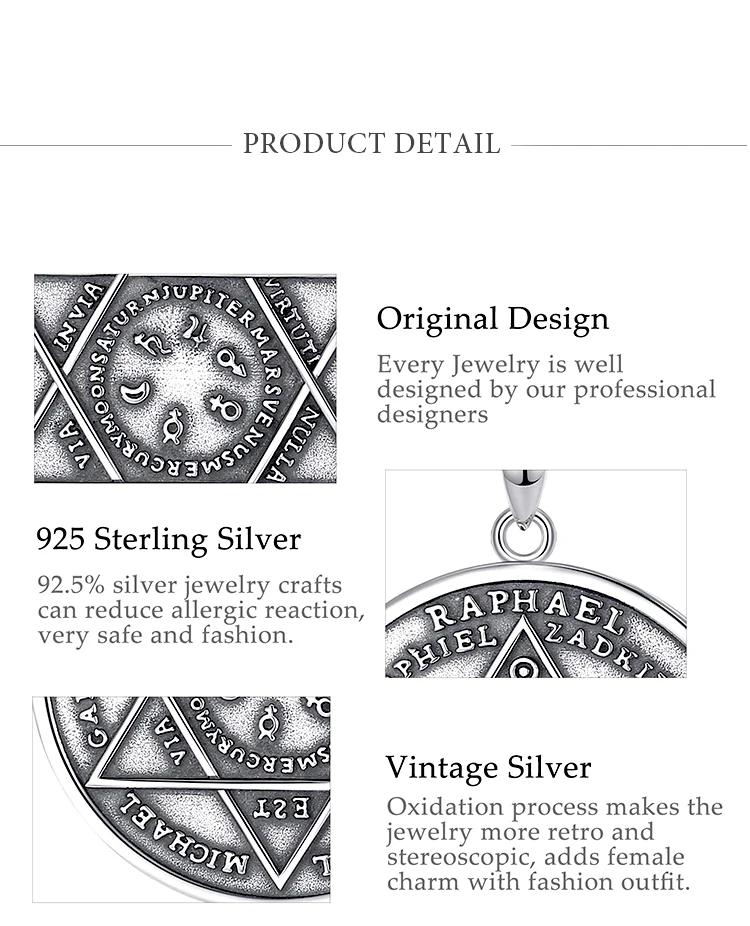The height and width of the screenshot is (926, 750).
Task: Click the 925 Sterling Silver heading
Action: (x=168, y=540)
